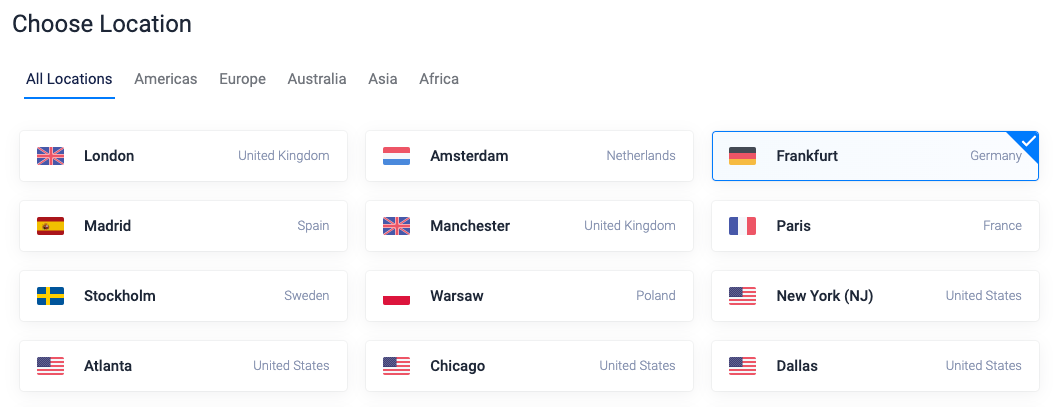Click the Netherlands flag beside Amsterdam
1056x407 pixels.
click(396, 156)
